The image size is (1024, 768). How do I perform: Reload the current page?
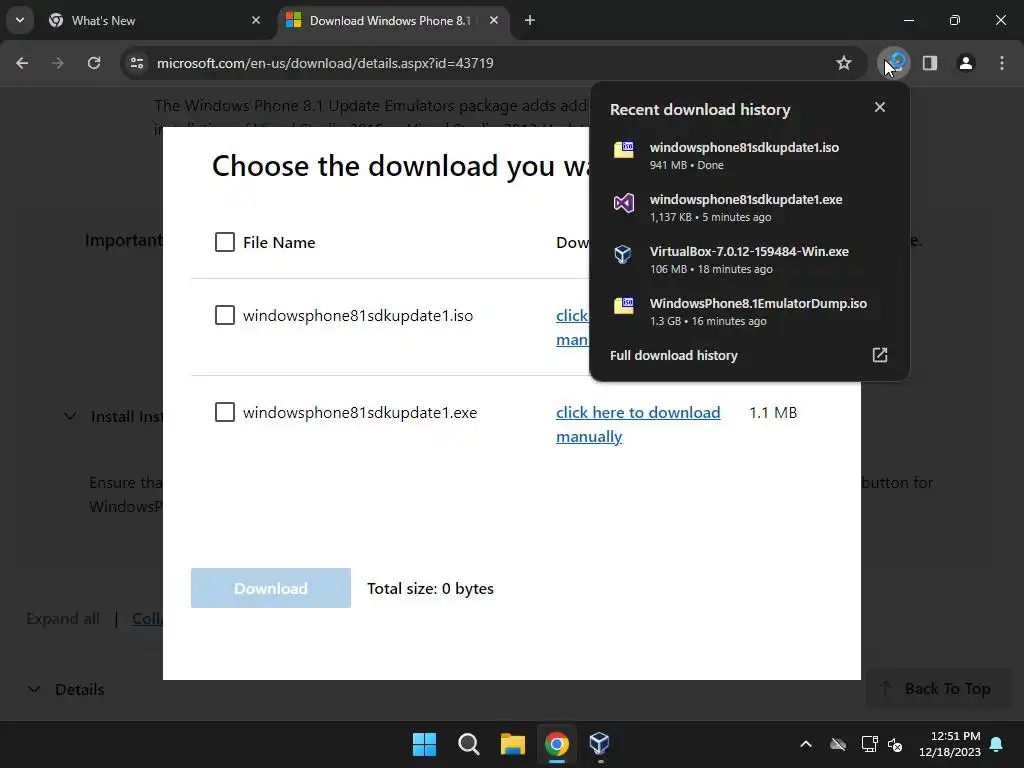(x=94, y=63)
